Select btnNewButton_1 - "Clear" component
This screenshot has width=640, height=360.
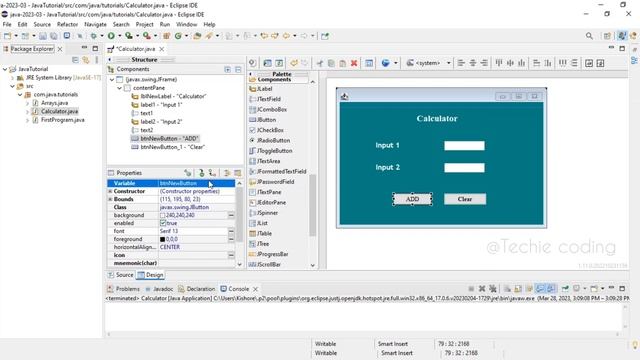(x=169, y=147)
